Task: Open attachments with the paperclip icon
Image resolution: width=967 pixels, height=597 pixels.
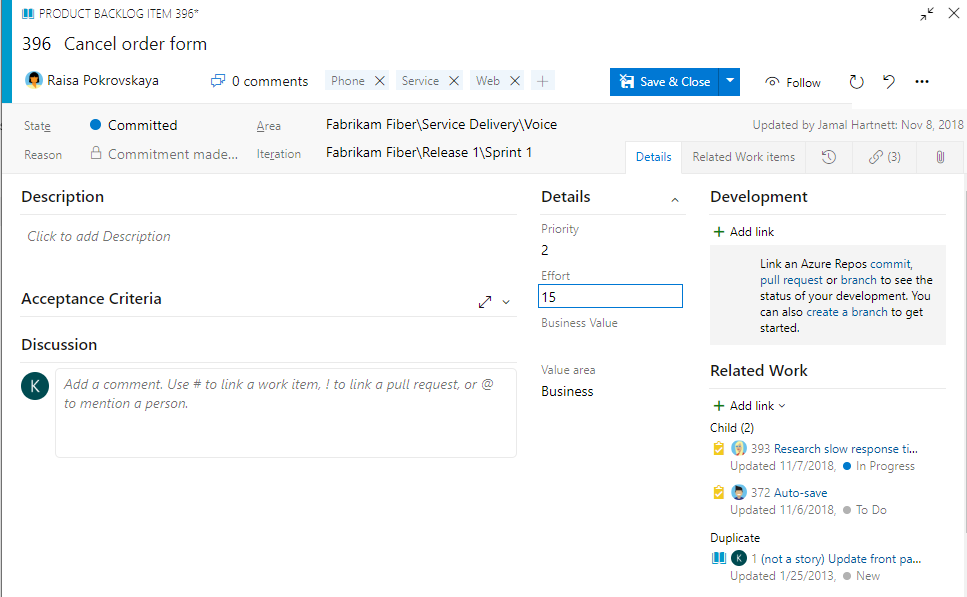Action: pyautogui.click(x=940, y=157)
